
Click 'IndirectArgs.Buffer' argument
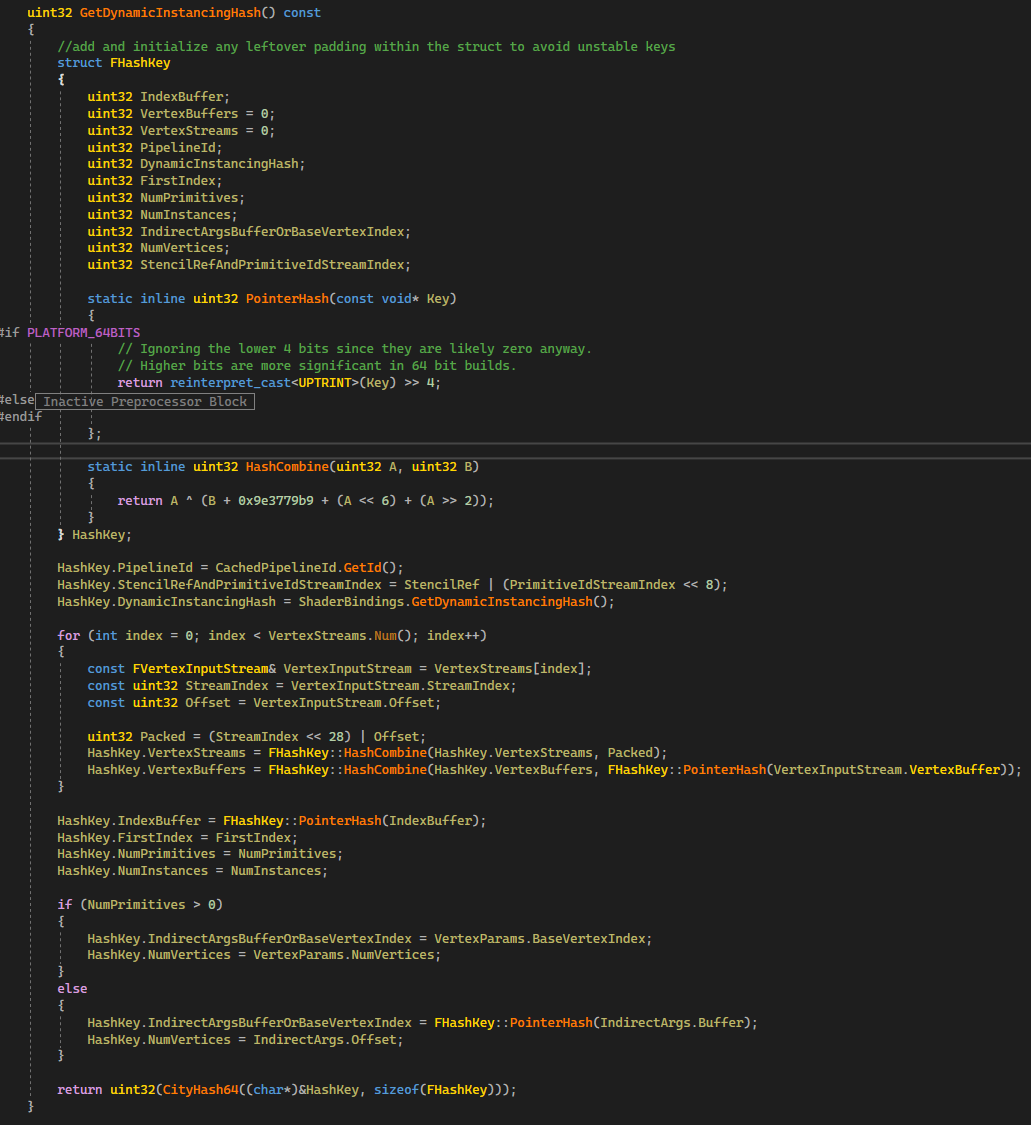click(672, 1023)
